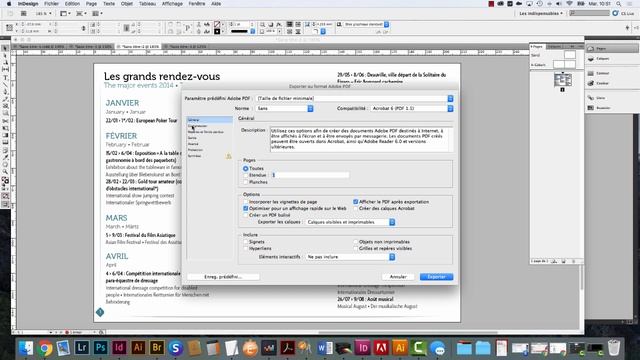Uncheck Optimiser pour un affichage rapide

pos(246,208)
